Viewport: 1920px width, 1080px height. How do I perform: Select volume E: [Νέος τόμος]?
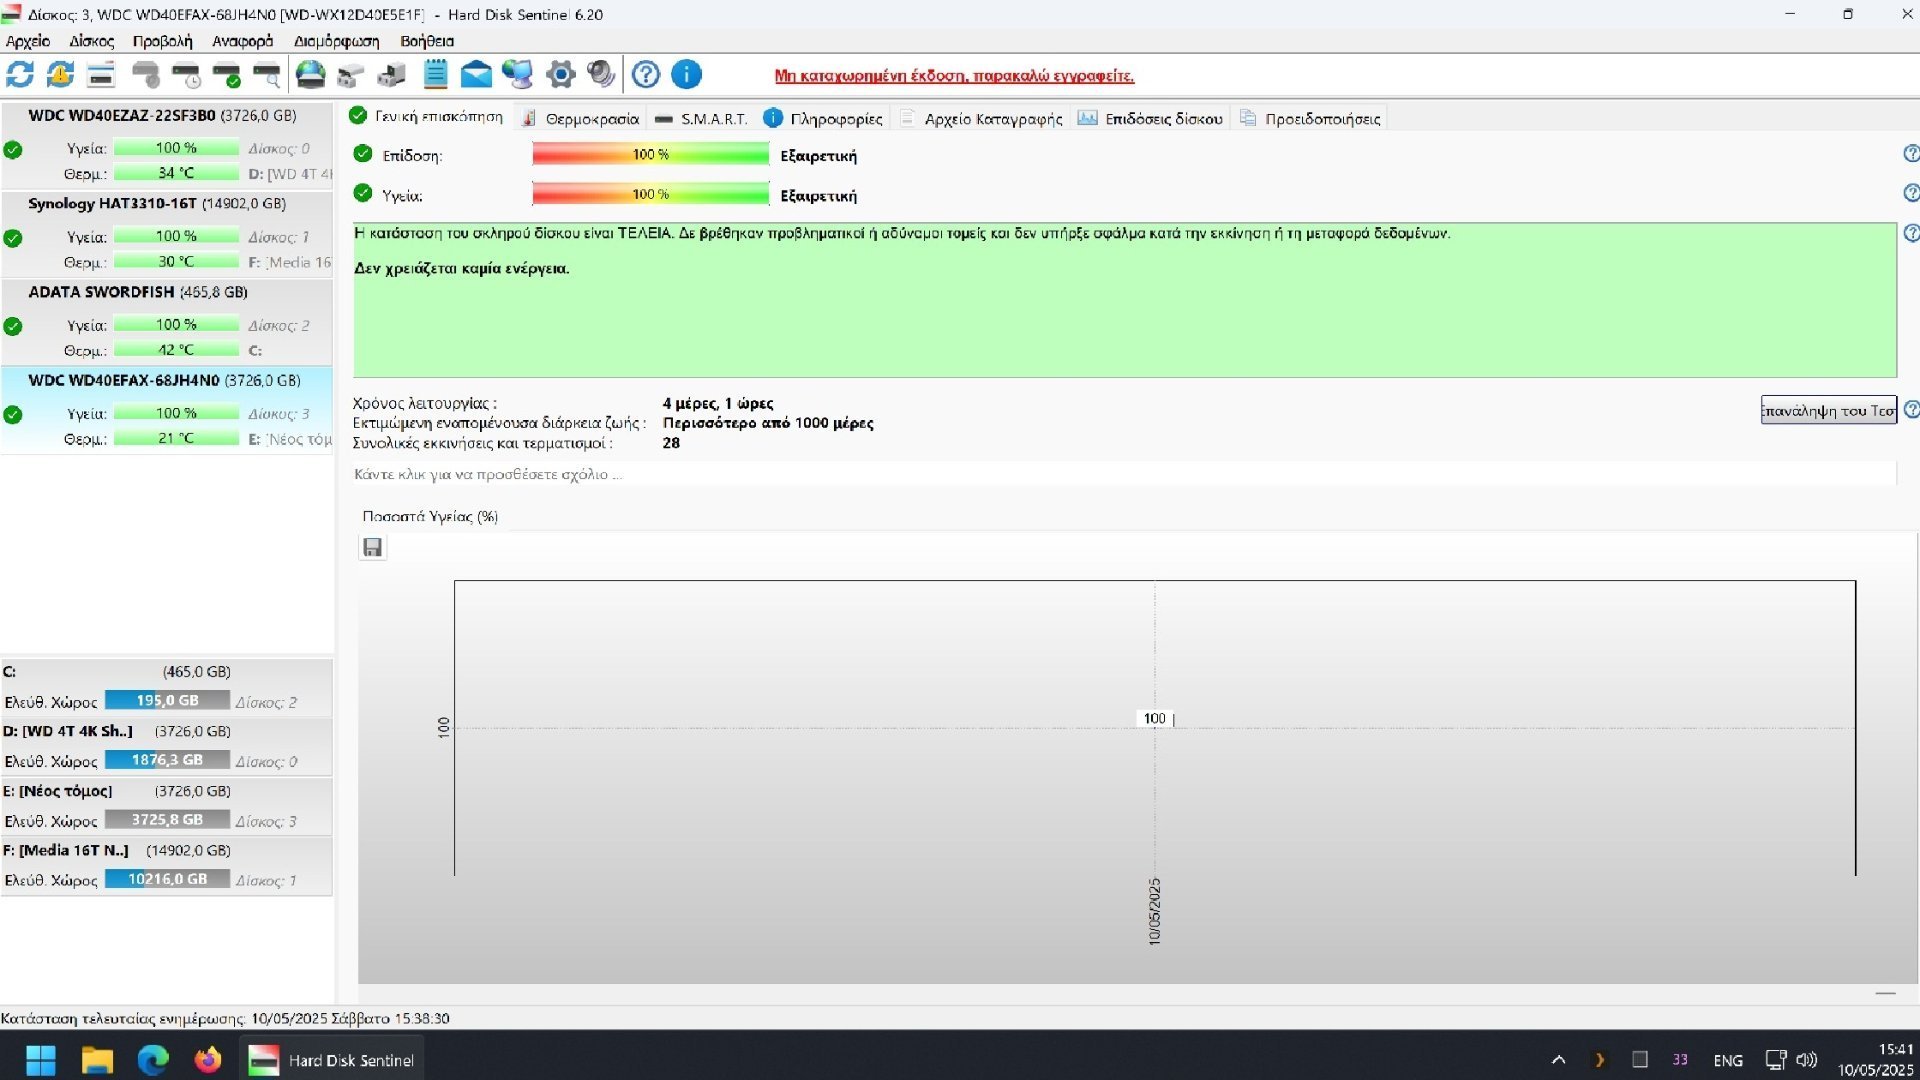pyautogui.click(x=166, y=806)
